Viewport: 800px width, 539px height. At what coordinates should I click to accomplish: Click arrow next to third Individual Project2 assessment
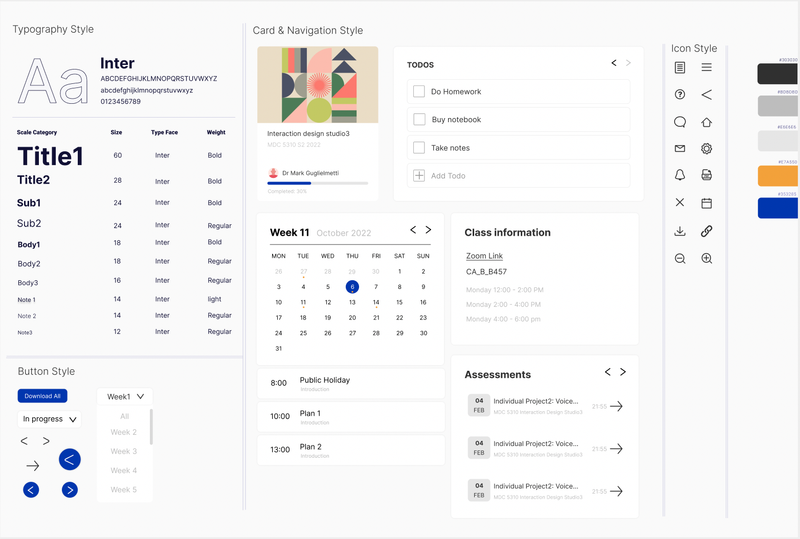pos(616,491)
